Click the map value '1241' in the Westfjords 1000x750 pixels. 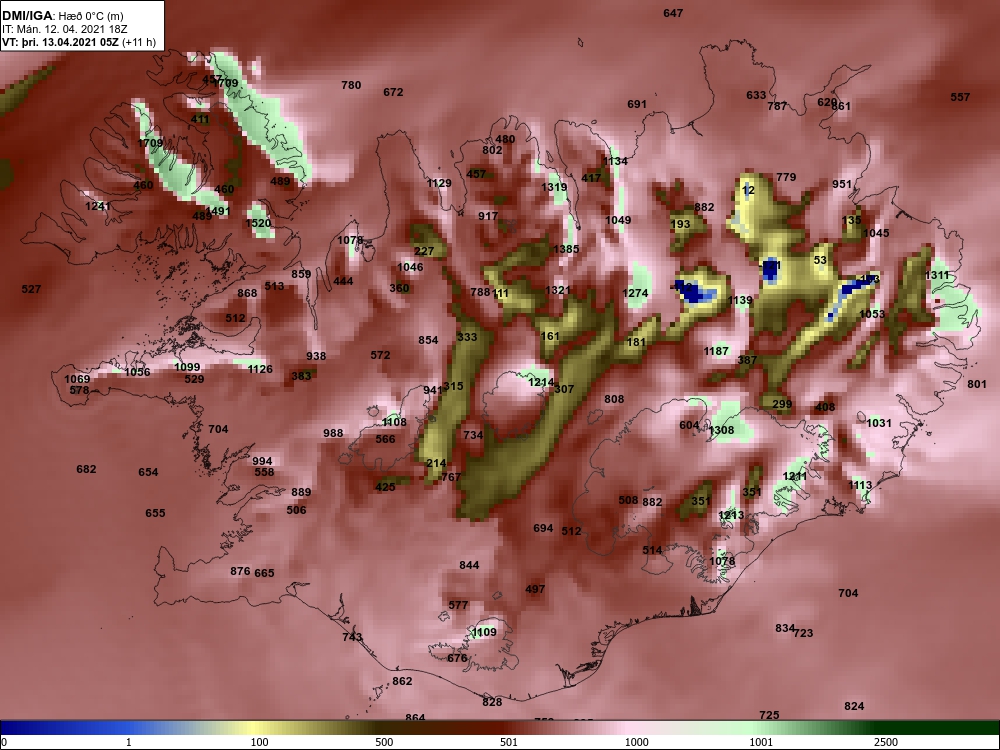tap(98, 206)
